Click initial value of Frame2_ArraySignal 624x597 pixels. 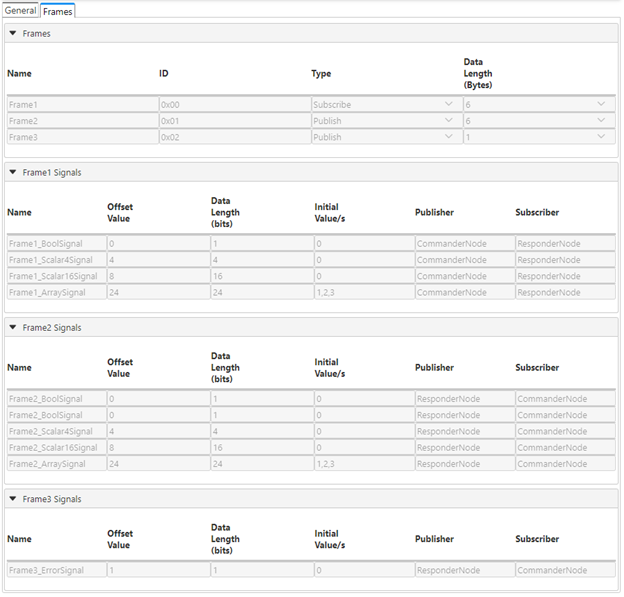coord(365,464)
